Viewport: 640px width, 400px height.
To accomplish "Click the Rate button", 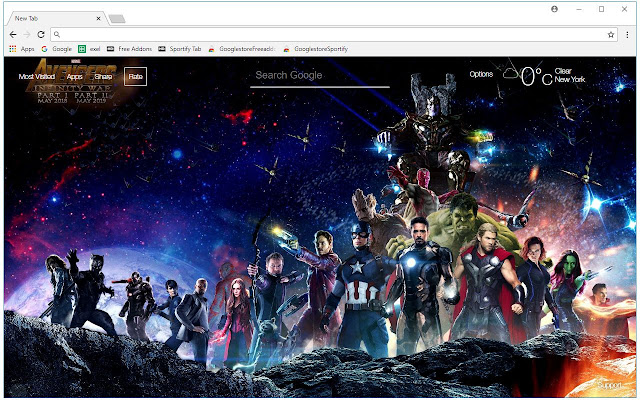I will (136, 76).
